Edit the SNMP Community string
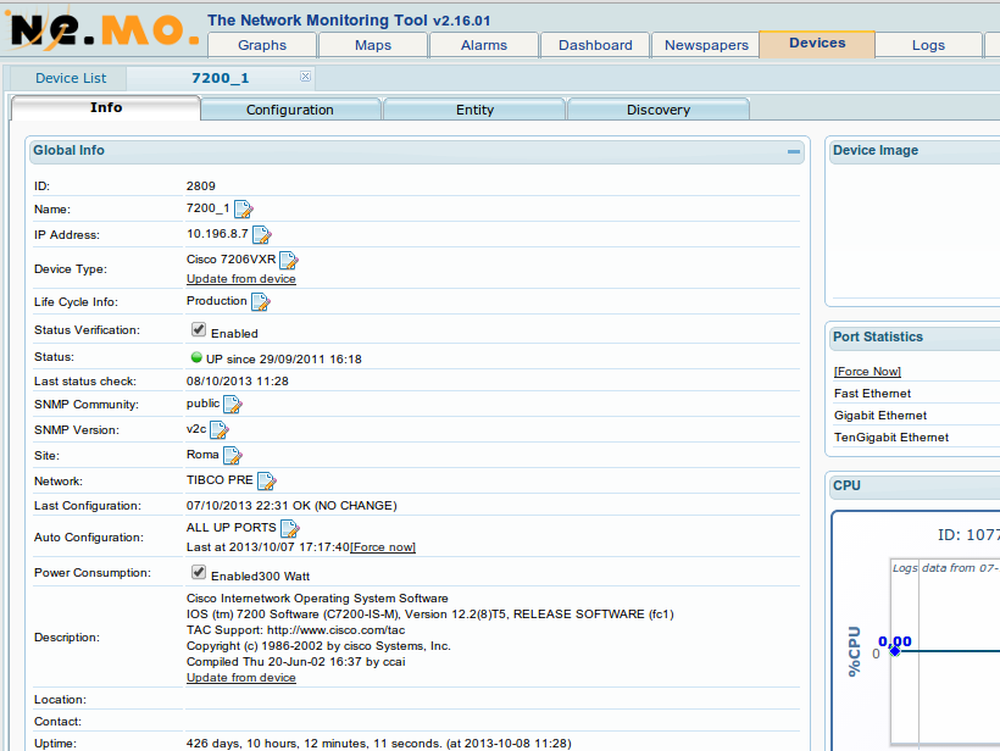The height and width of the screenshot is (751, 1000). (x=232, y=404)
